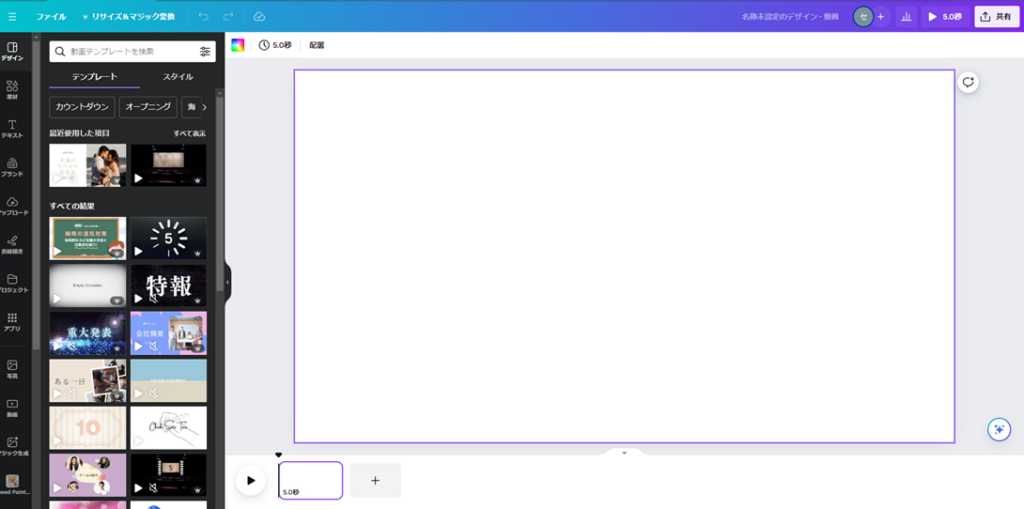1024x509 pixels.
Task: Click the cloud save status icon
Action: tap(259, 17)
